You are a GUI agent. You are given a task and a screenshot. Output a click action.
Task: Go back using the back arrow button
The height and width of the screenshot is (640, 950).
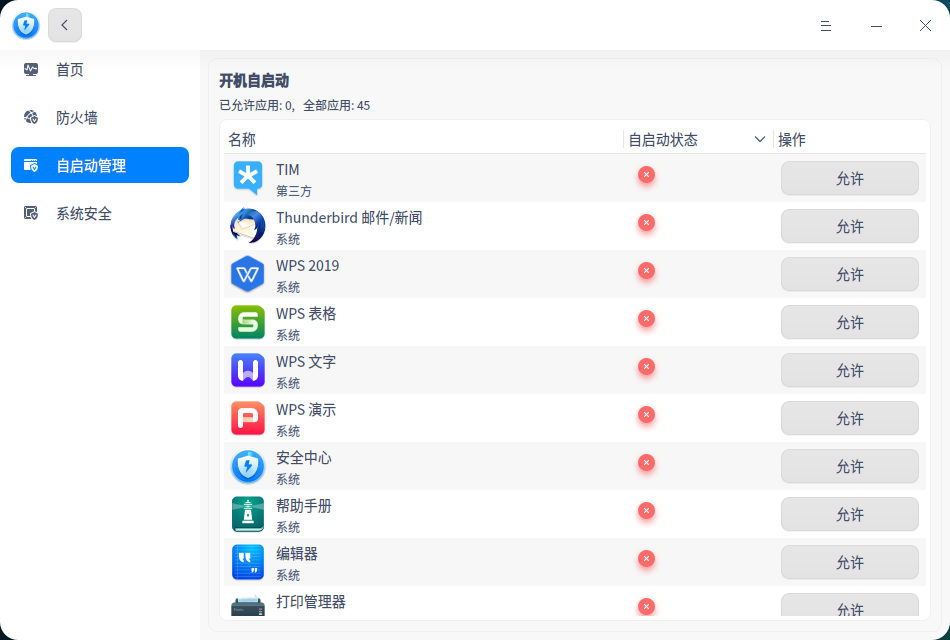click(65, 25)
